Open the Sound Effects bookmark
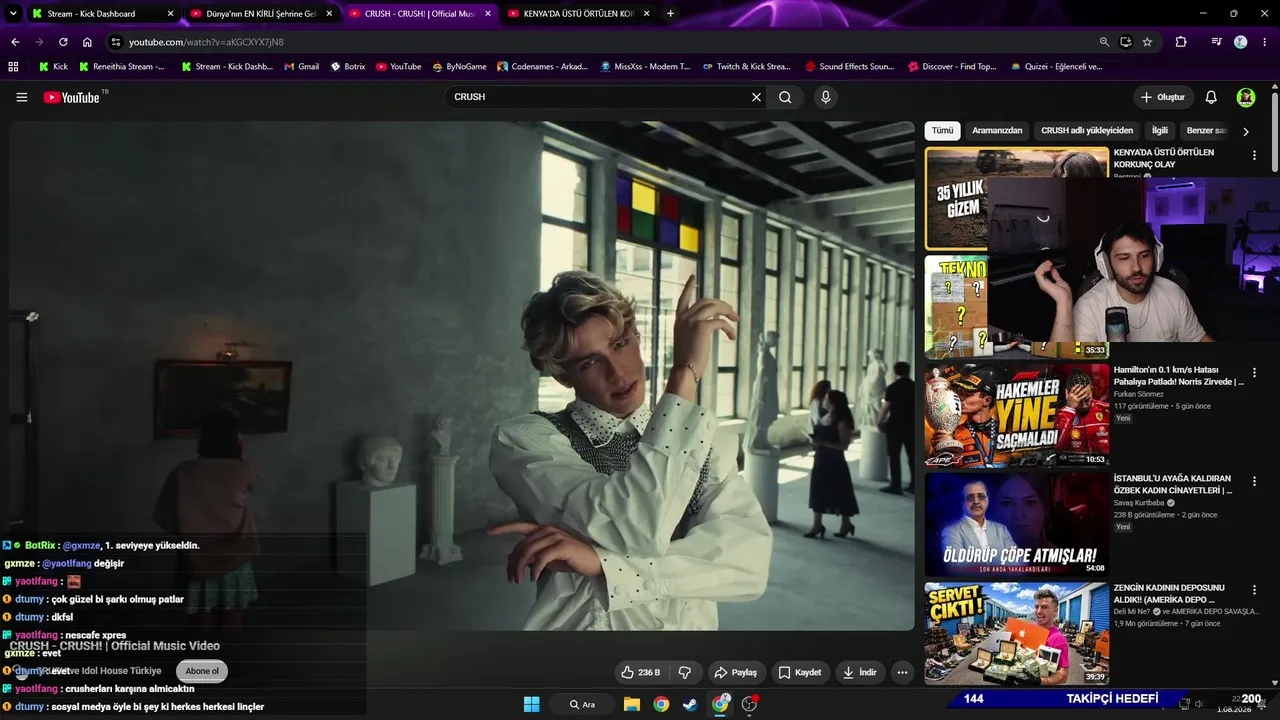 pos(849,67)
